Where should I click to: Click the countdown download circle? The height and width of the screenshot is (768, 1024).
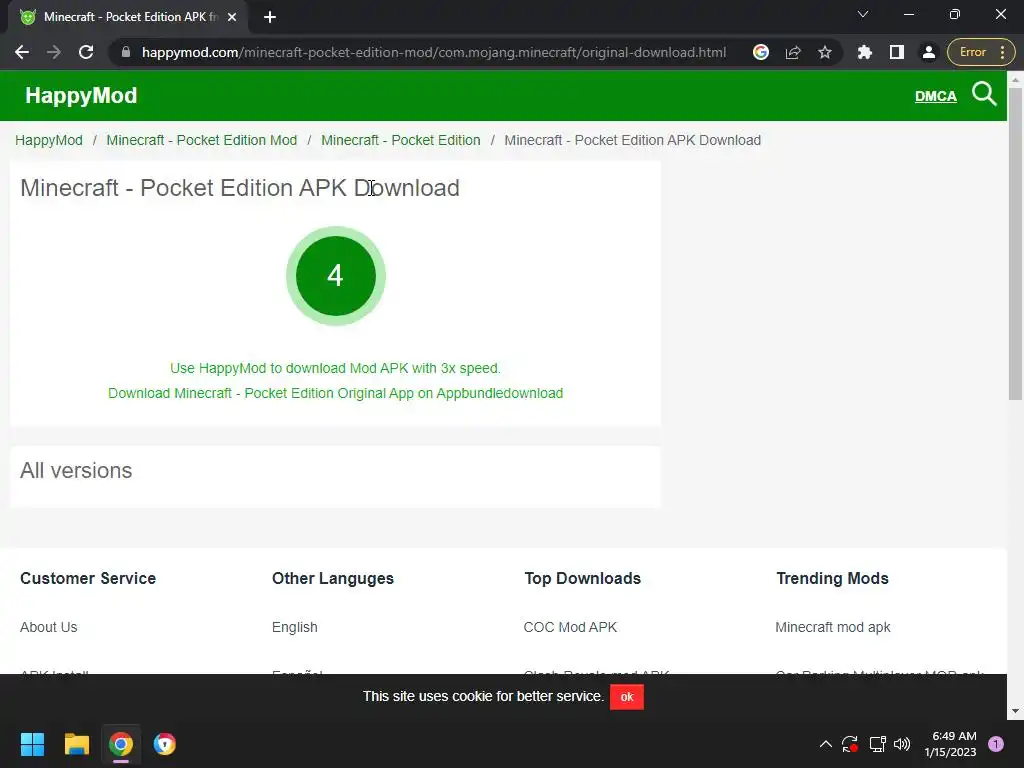pyautogui.click(x=336, y=276)
